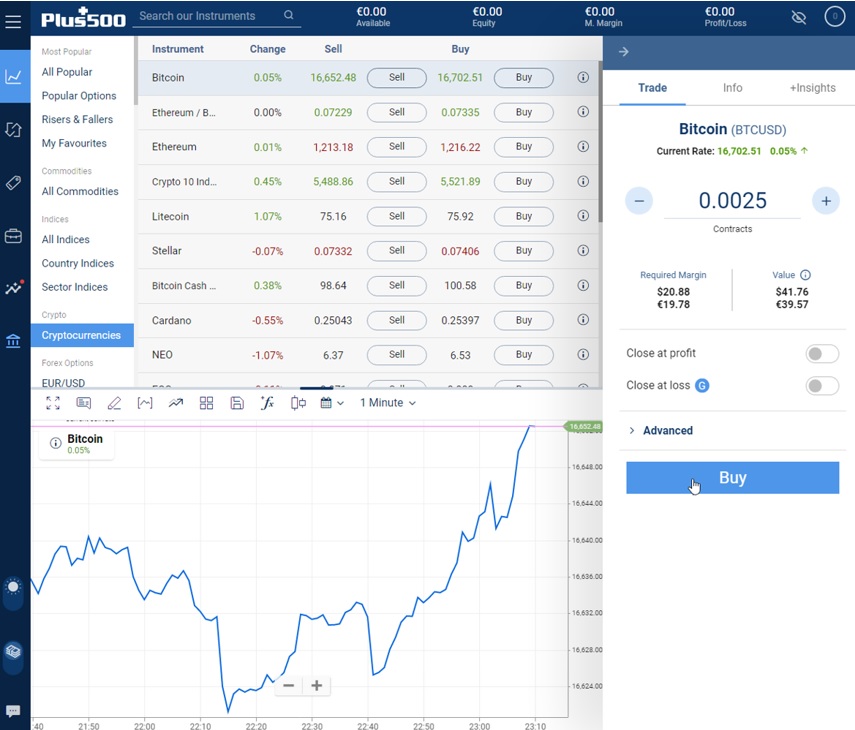Screen dimensions: 855x730
Task: Open the chart type selector icon
Action: click(x=144, y=403)
